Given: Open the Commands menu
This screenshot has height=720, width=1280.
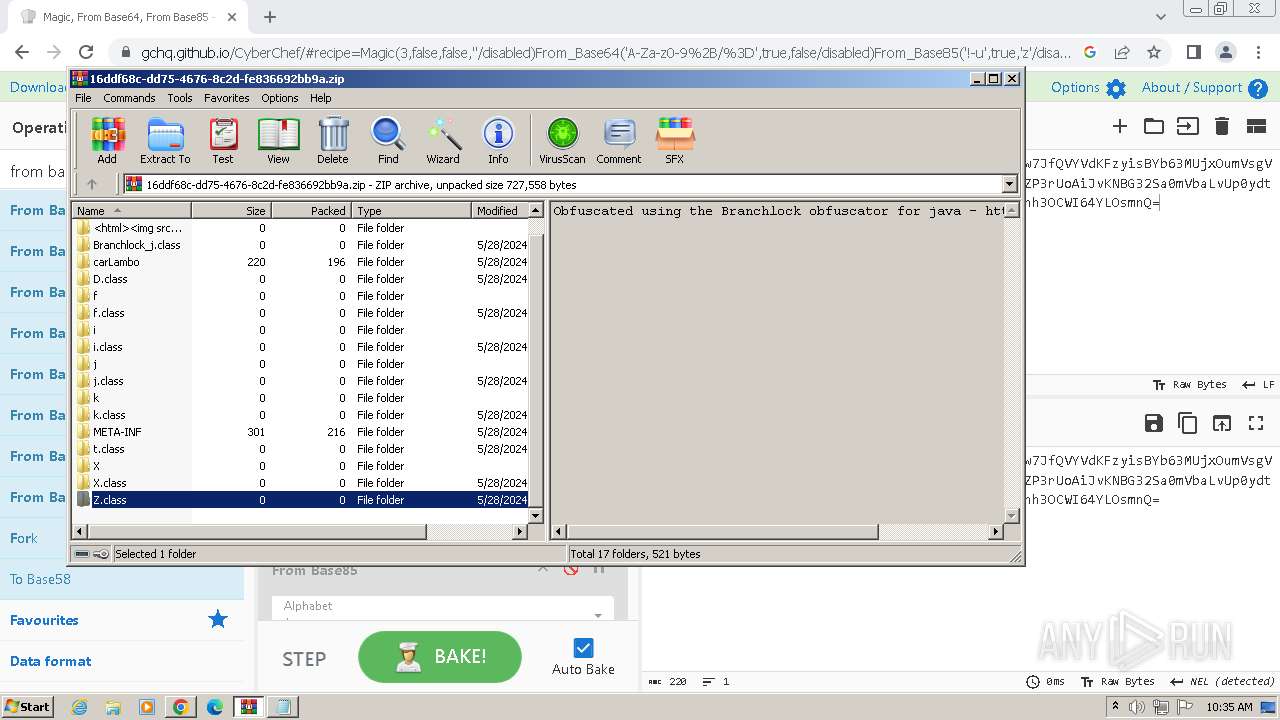Looking at the screenshot, I should pos(129,98).
